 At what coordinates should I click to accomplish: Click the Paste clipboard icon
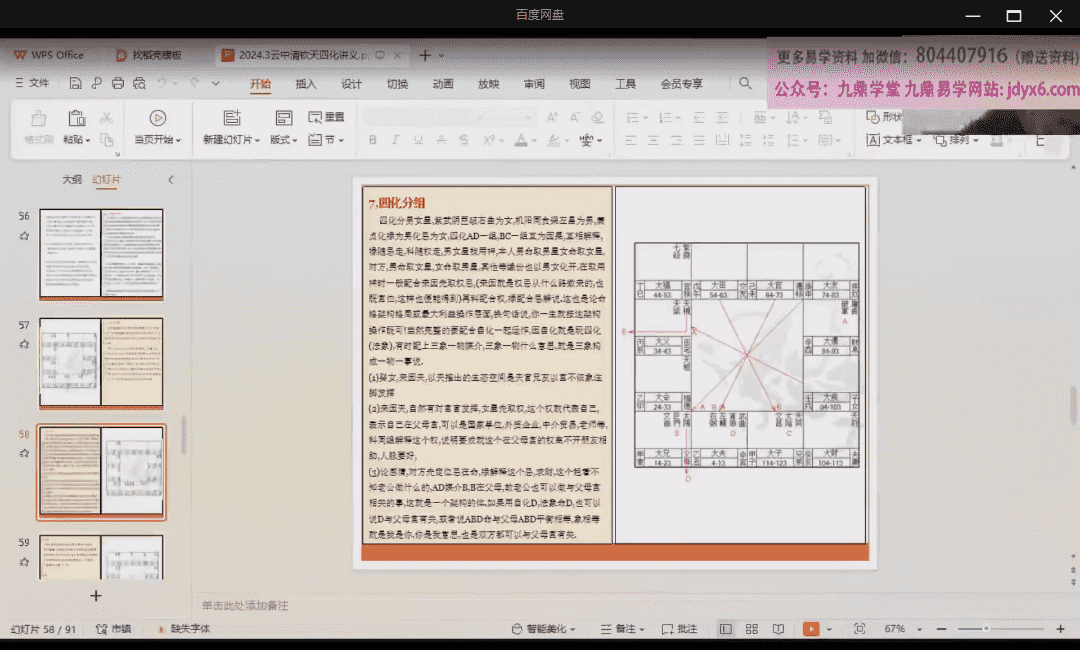click(76, 118)
